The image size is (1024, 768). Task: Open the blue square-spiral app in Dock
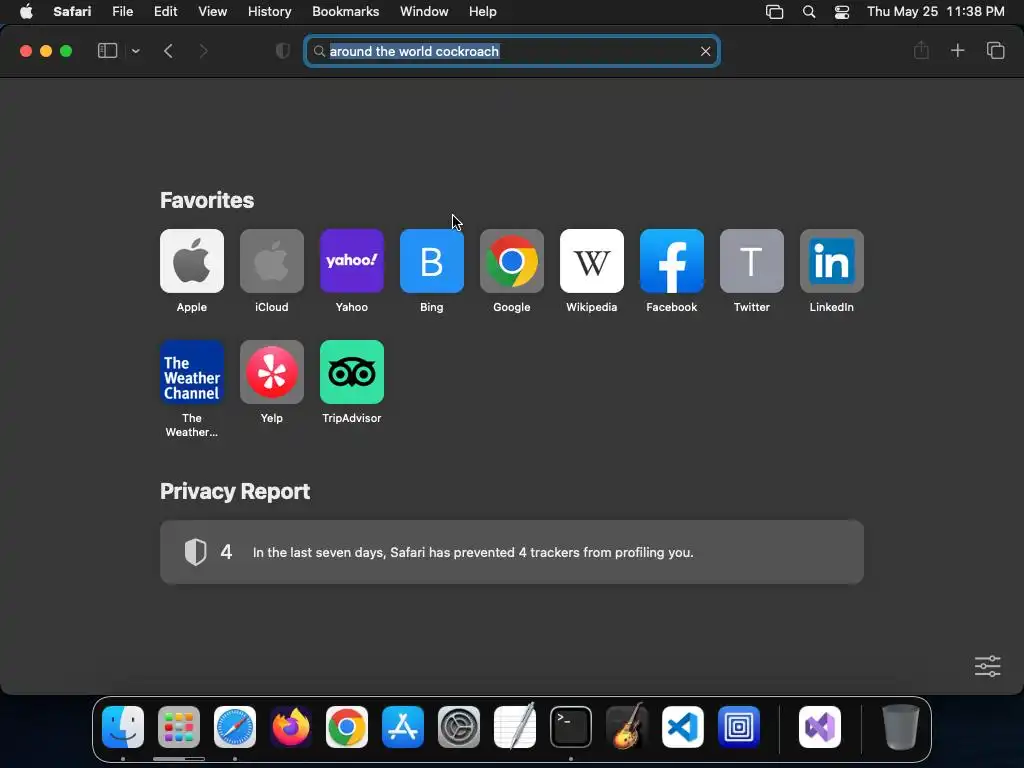pyautogui.click(x=739, y=727)
